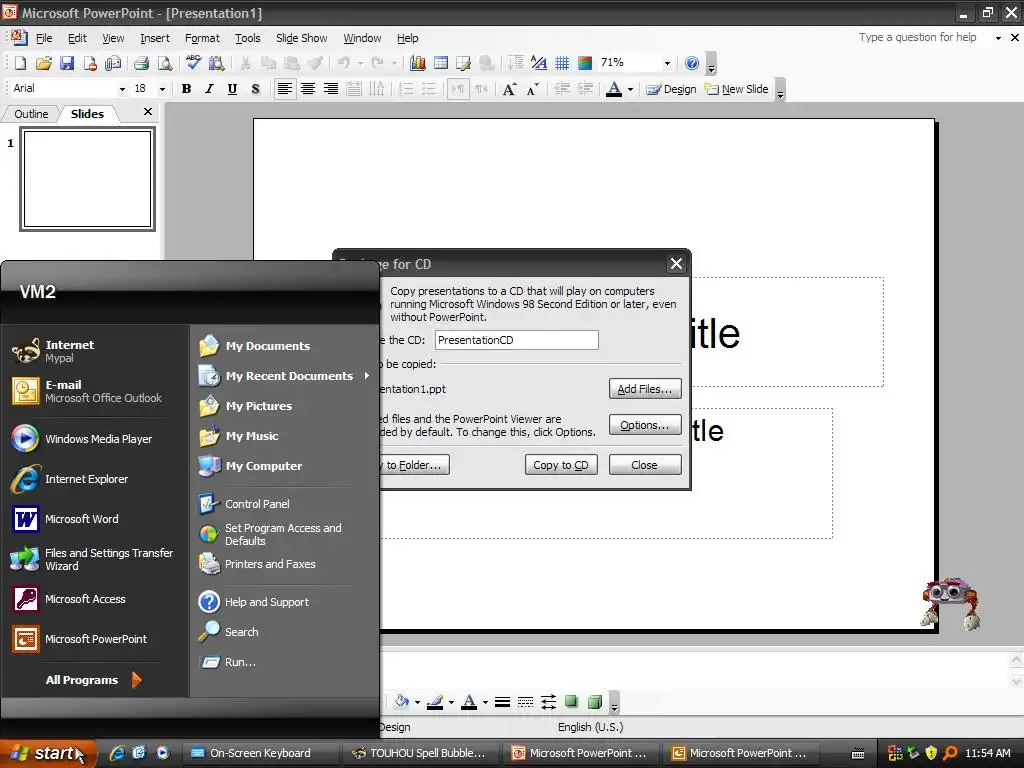1024x768 pixels.
Task: Choose line style in drawing toolbar
Action: [x=502, y=702]
